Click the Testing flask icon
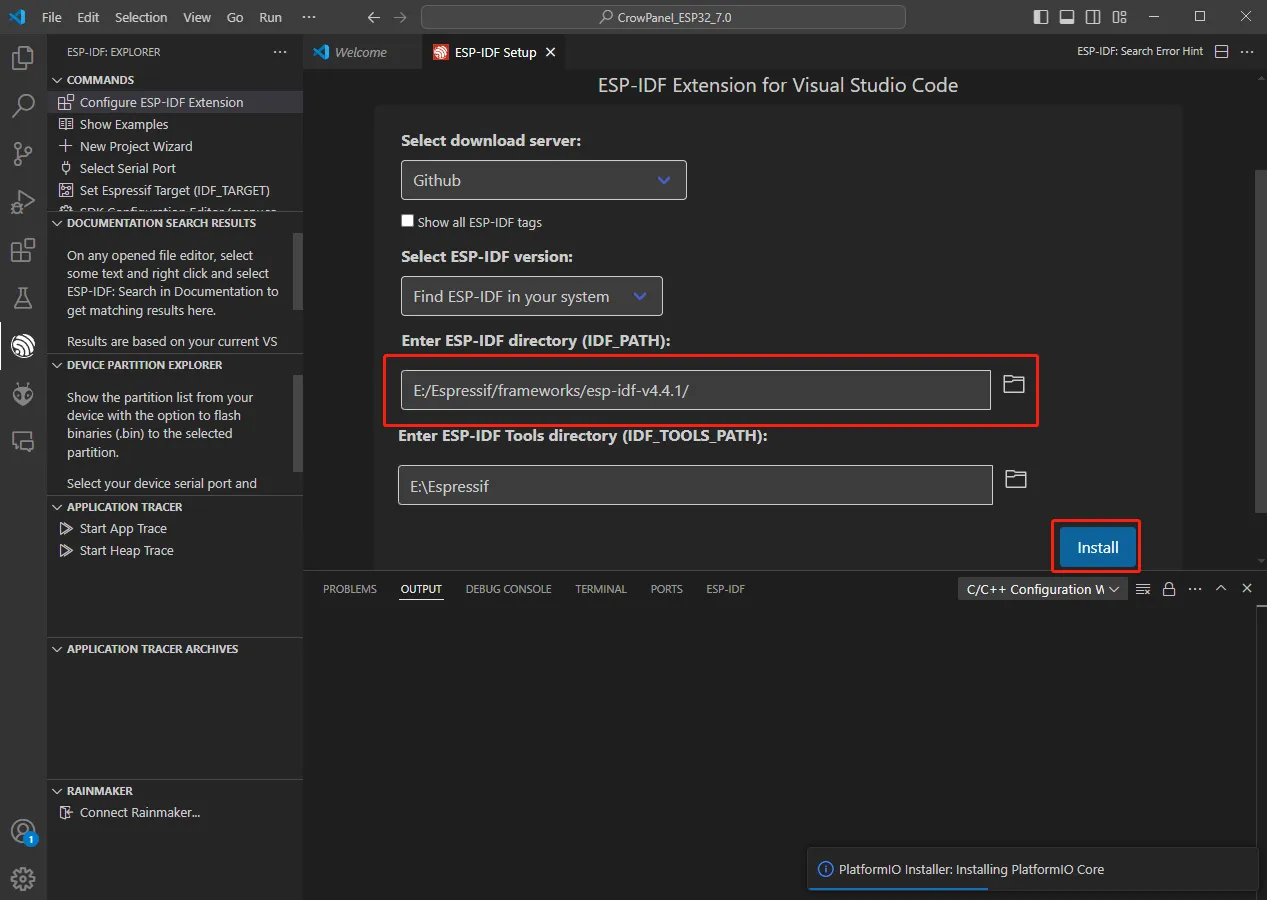The height and width of the screenshot is (900, 1267). click(23, 298)
